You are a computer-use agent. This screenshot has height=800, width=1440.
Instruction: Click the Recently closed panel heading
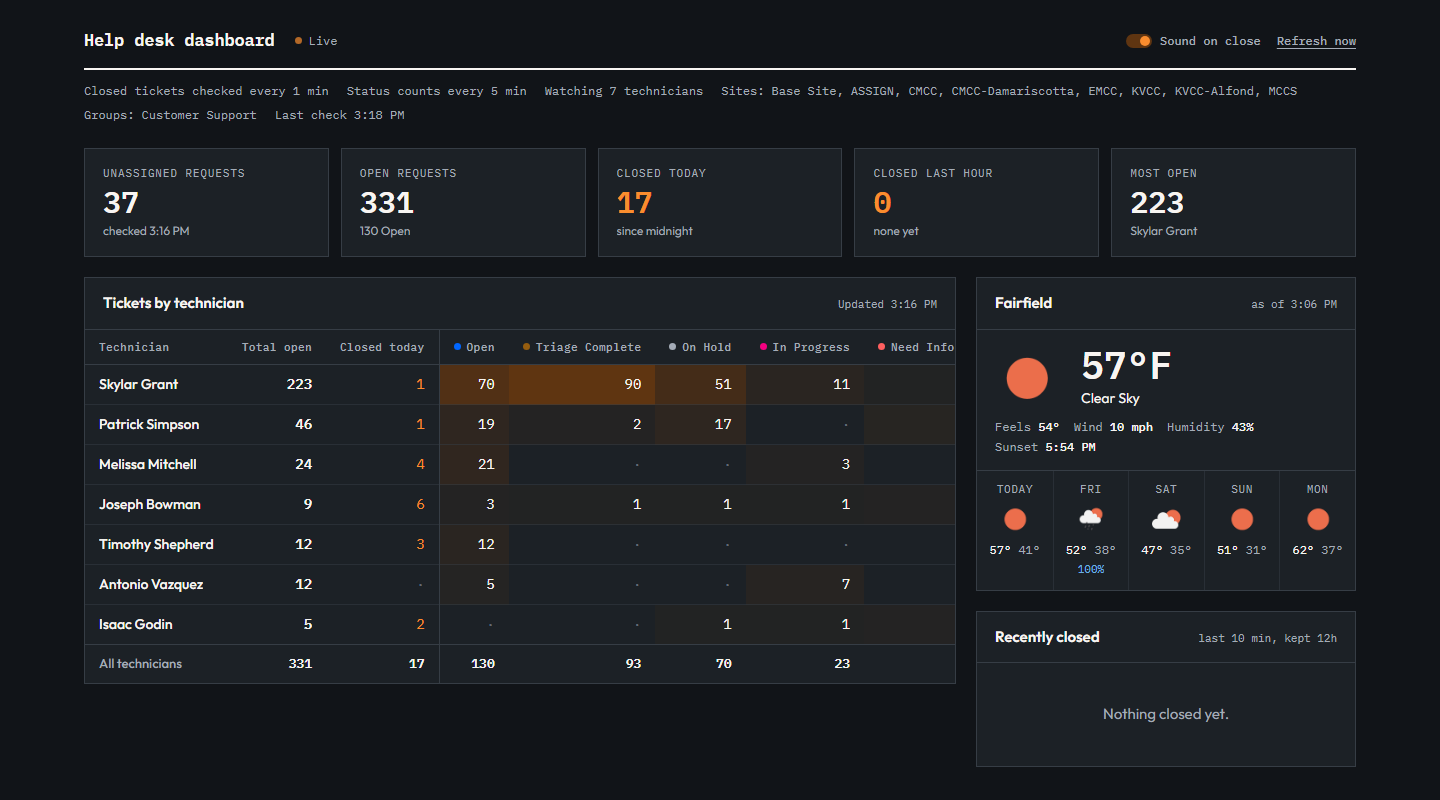(1047, 637)
